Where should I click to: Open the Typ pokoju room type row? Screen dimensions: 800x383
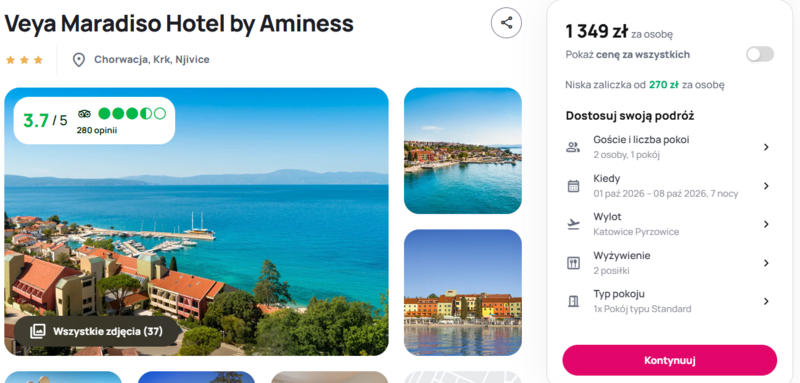click(x=669, y=301)
